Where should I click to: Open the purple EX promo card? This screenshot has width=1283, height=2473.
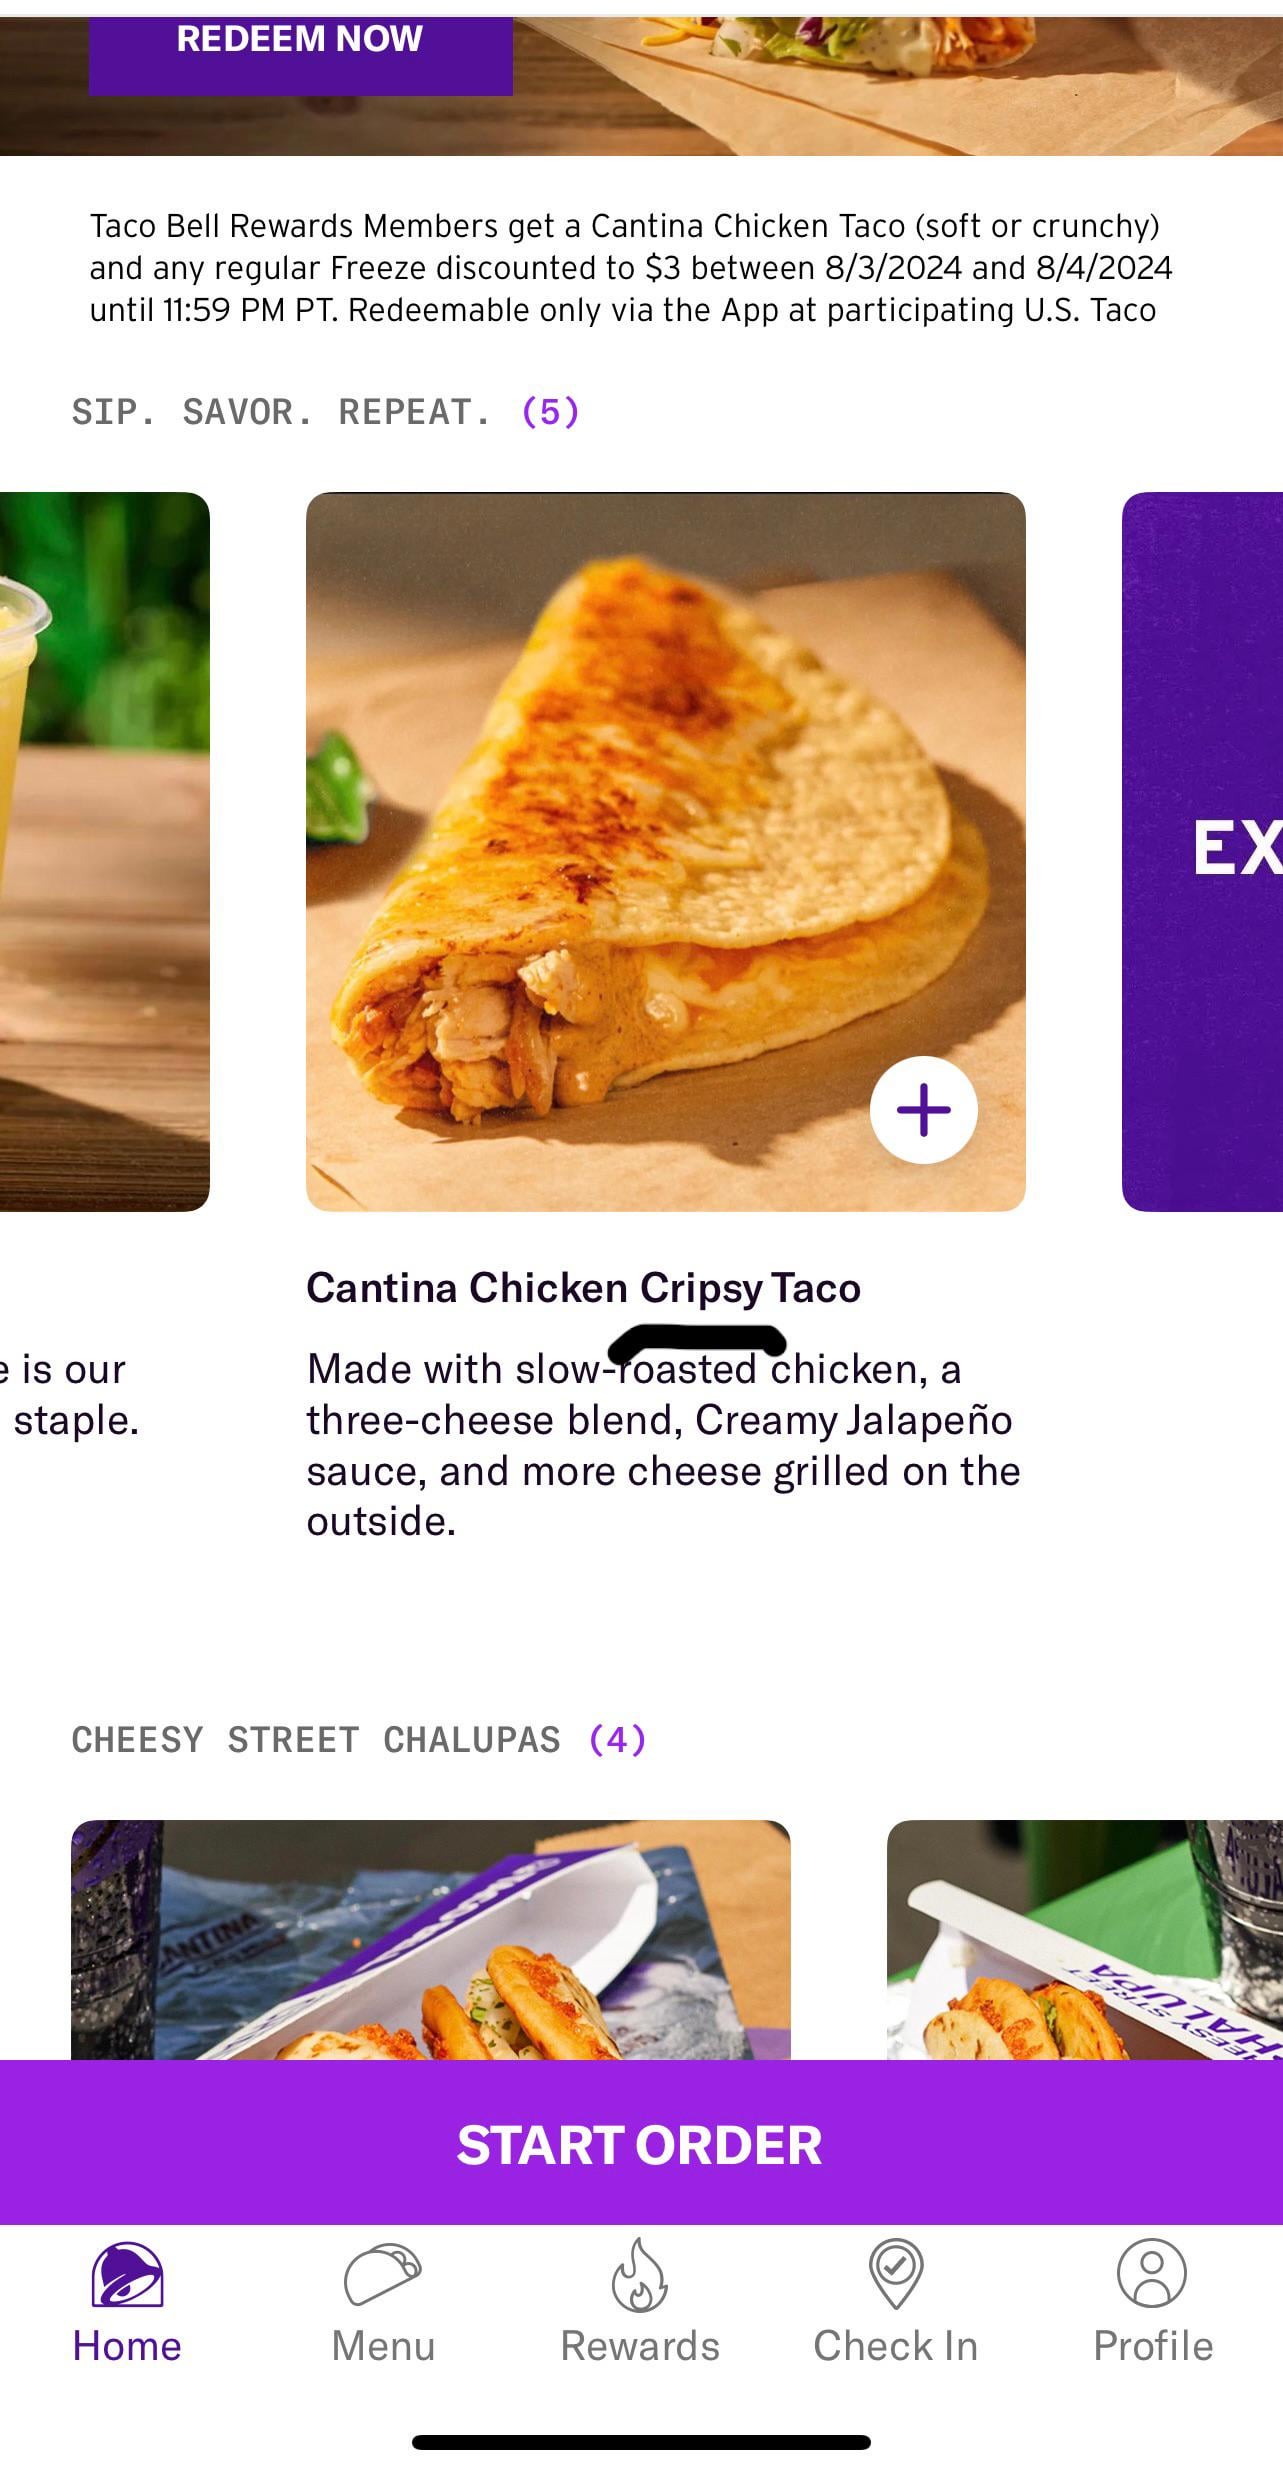1203,850
